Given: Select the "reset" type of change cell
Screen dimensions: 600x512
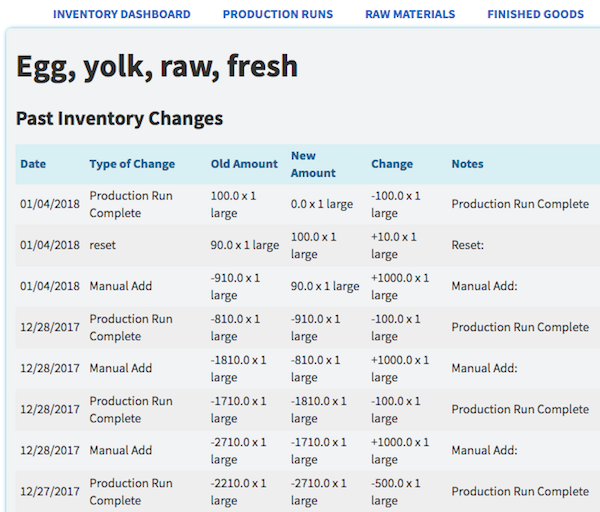Looking at the screenshot, I should point(105,245).
